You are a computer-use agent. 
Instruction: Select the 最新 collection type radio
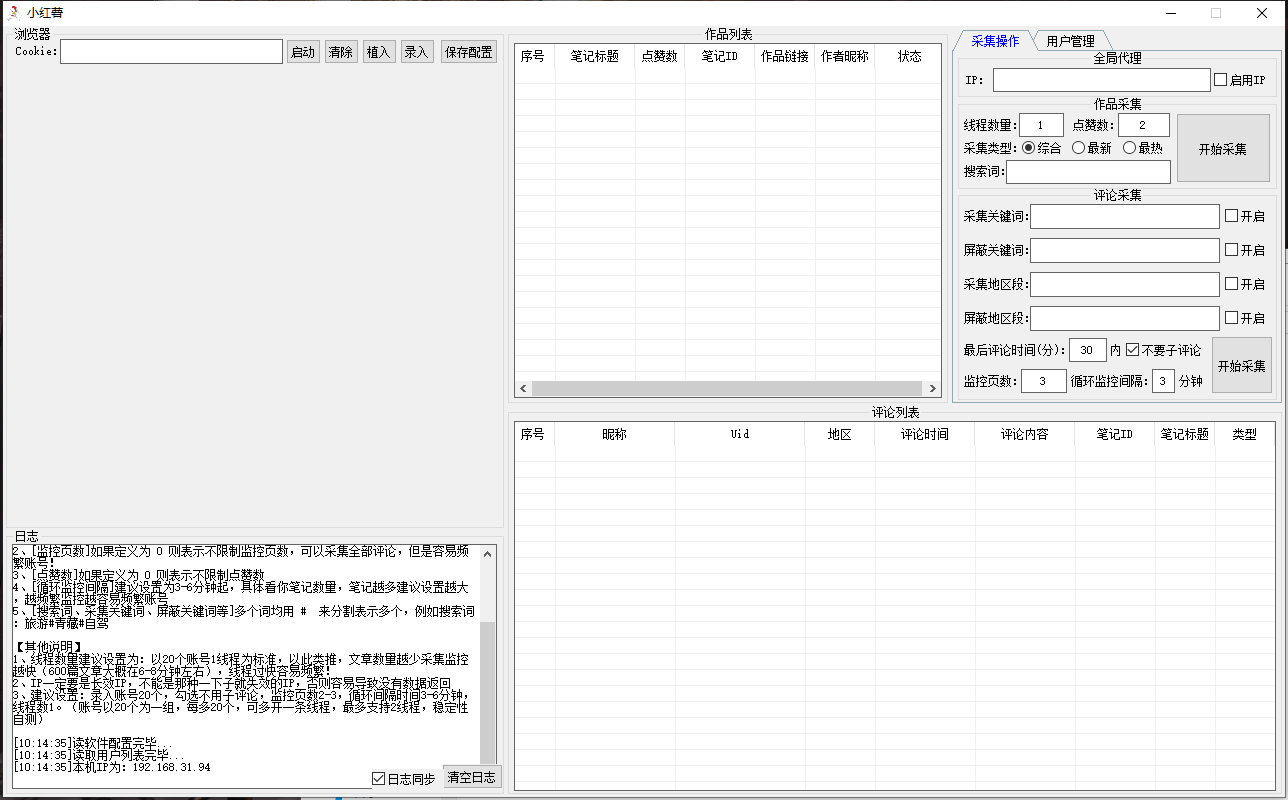pyautogui.click(x=1078, y=148)
